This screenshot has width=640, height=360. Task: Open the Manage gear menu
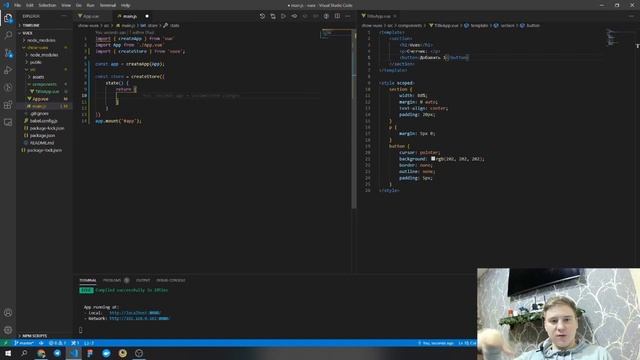click(8, 330)
